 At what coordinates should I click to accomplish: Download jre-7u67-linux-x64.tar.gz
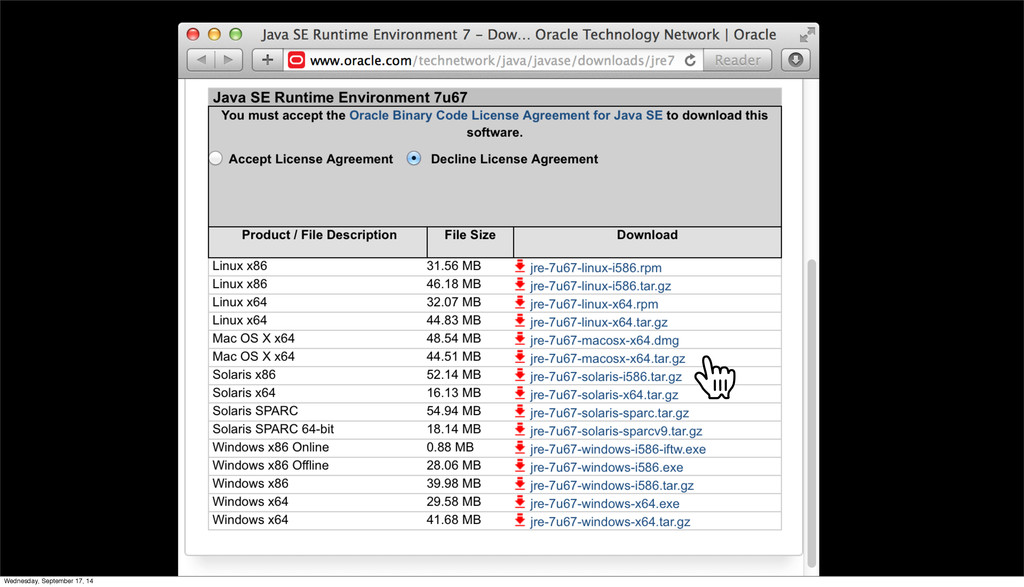click(x=598, y=322)
